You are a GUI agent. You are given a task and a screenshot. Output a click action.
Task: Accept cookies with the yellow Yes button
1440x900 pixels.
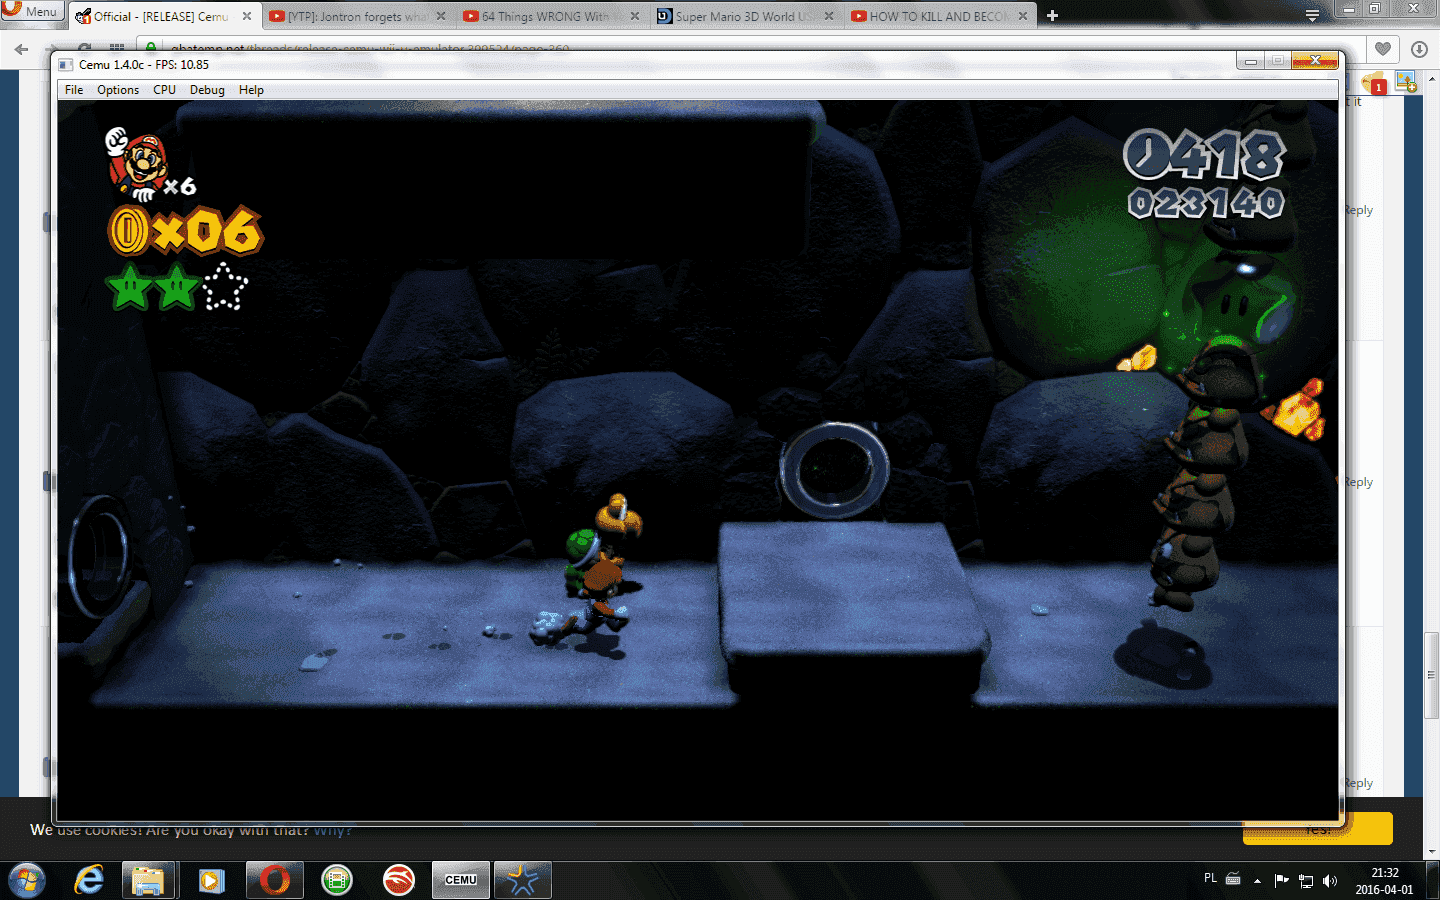pos(1318,828)
